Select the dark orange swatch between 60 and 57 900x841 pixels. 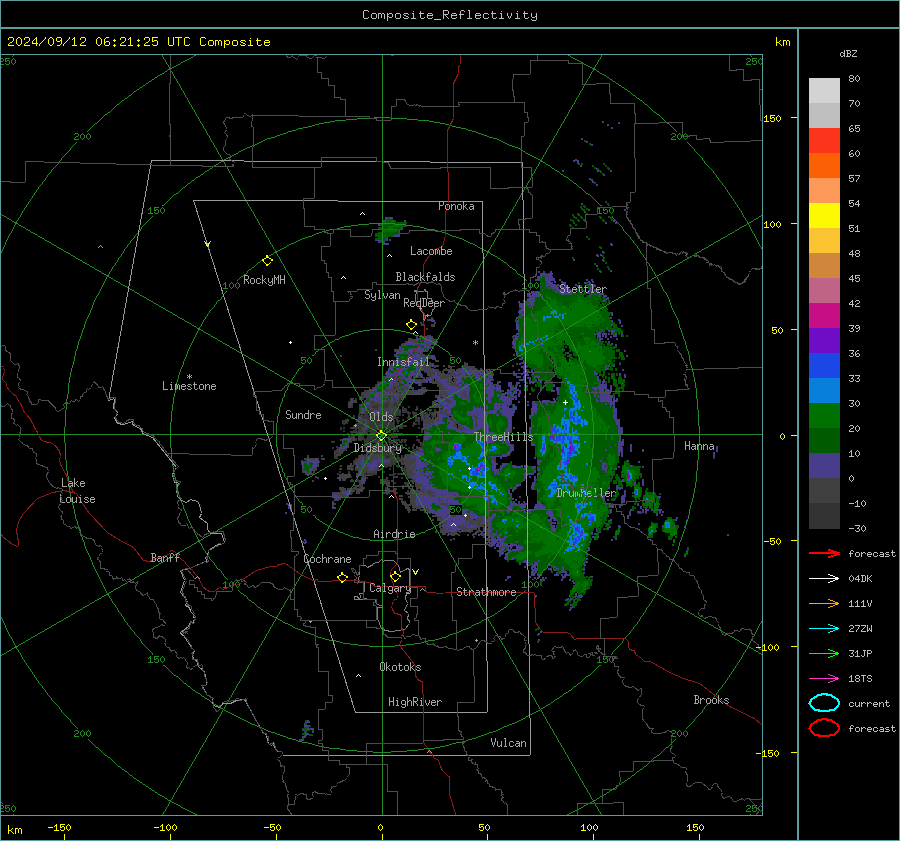(824, 166)
